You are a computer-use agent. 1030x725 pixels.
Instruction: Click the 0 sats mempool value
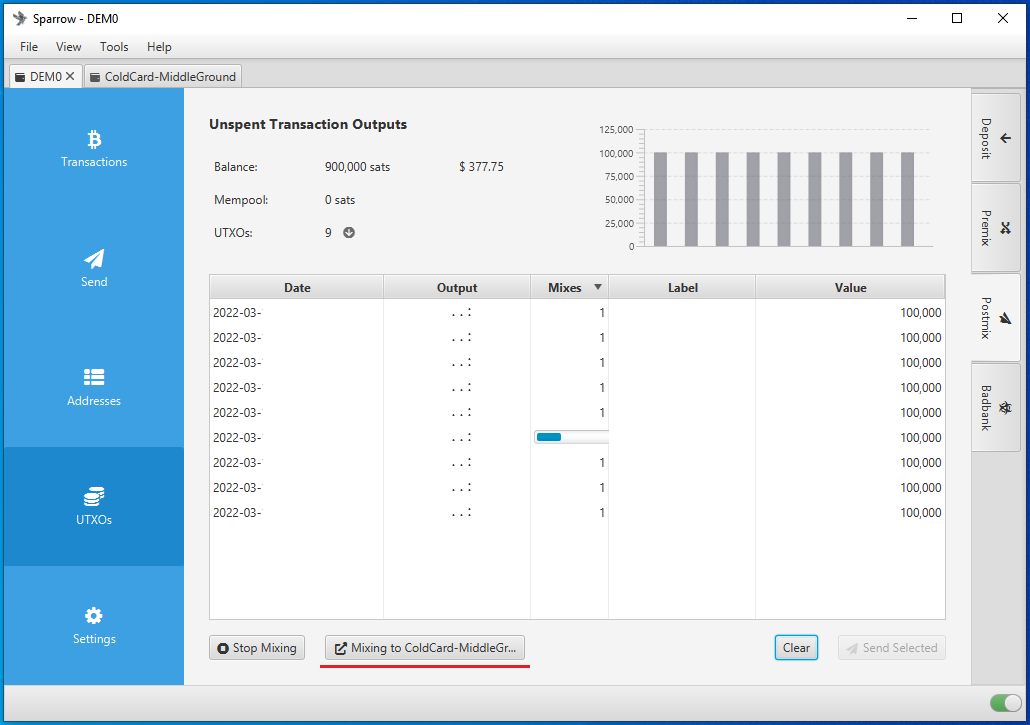click(x=340, y=200)
